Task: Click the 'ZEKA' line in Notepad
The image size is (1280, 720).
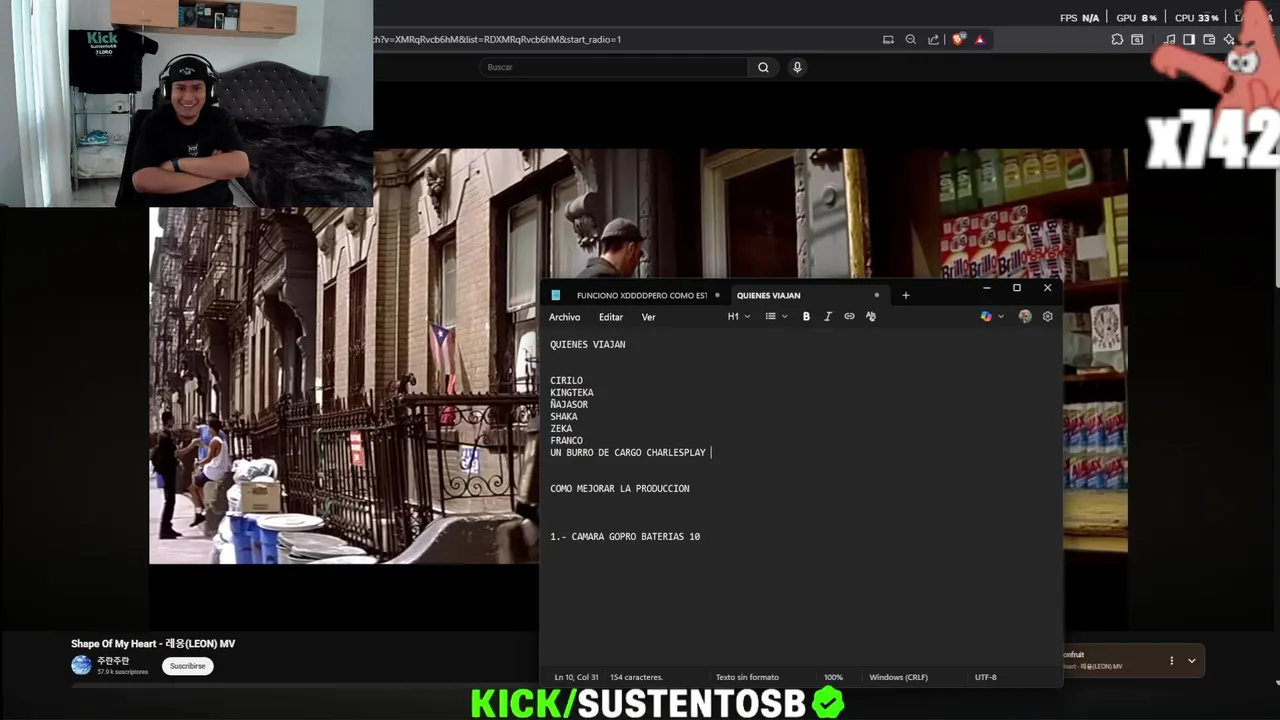Action: [x=561, y=429]
